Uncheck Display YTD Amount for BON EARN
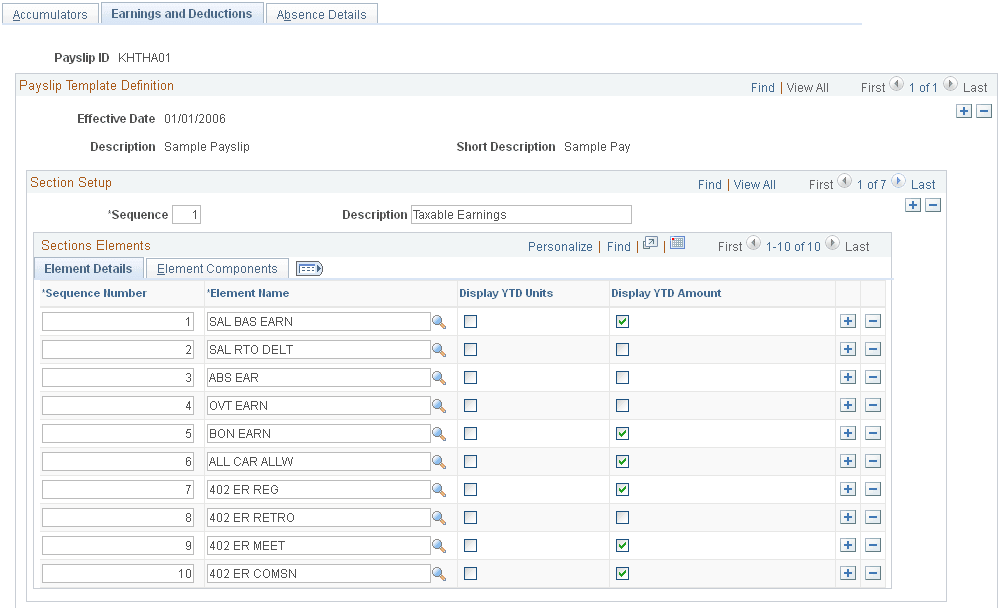The image size is (1001, 608). click(623, 433)
